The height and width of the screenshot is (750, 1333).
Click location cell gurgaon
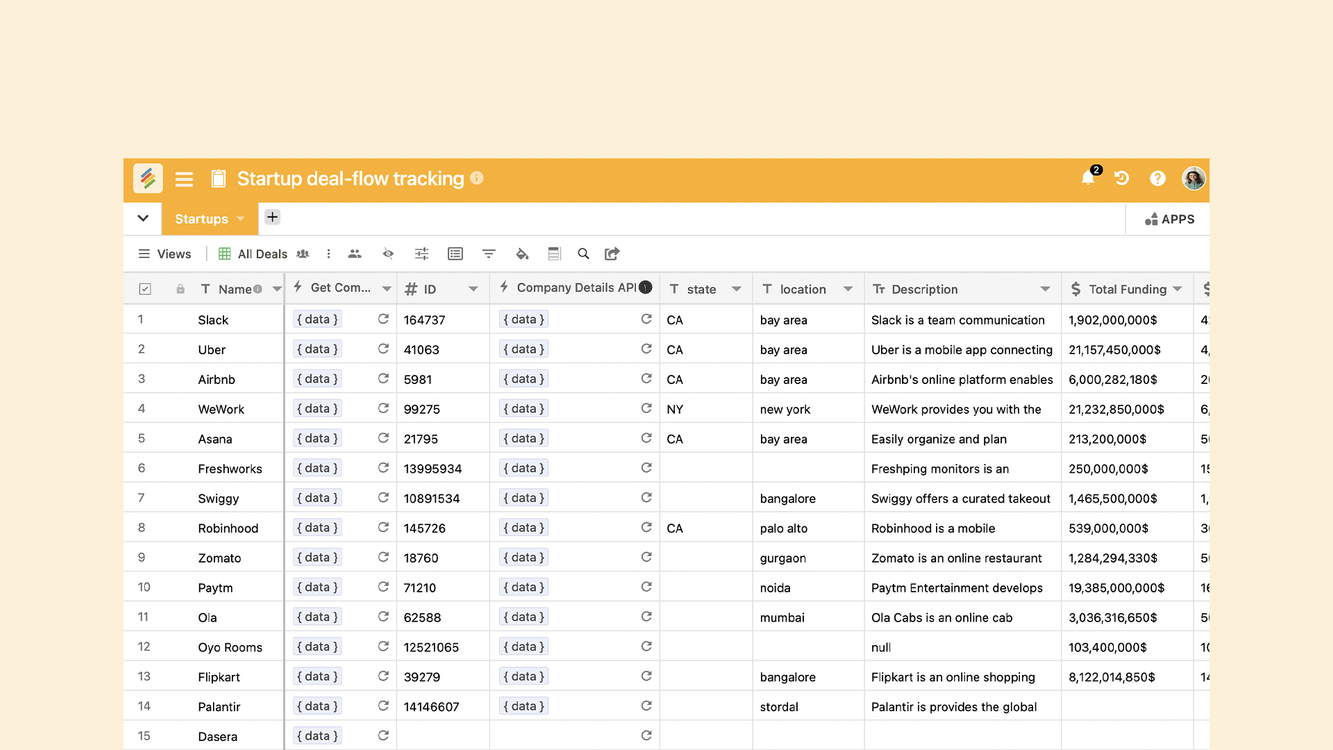tap(808, 557)
